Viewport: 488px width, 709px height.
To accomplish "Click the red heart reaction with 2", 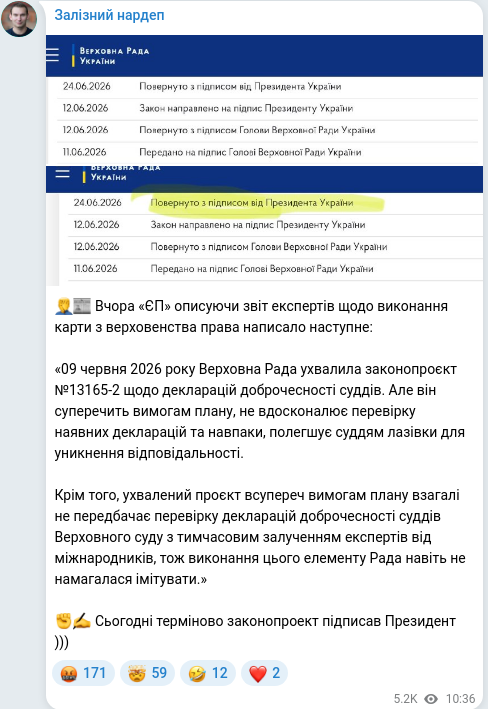I will [x=264, y=673].
